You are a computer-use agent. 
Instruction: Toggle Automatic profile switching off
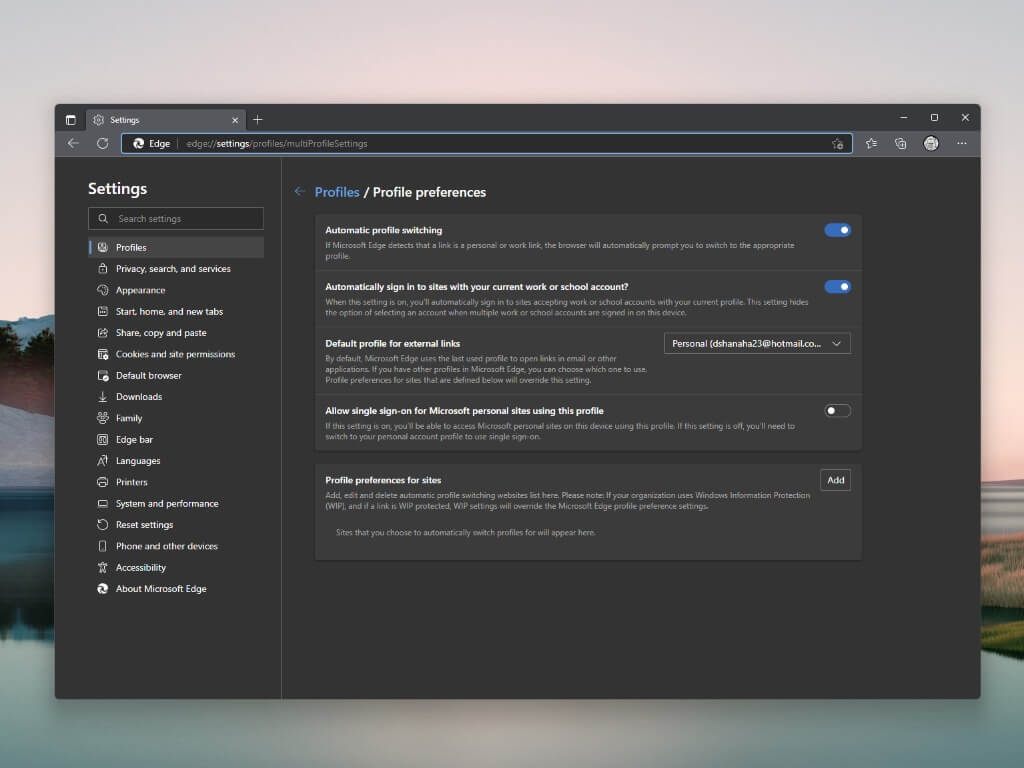coord(837,230)
